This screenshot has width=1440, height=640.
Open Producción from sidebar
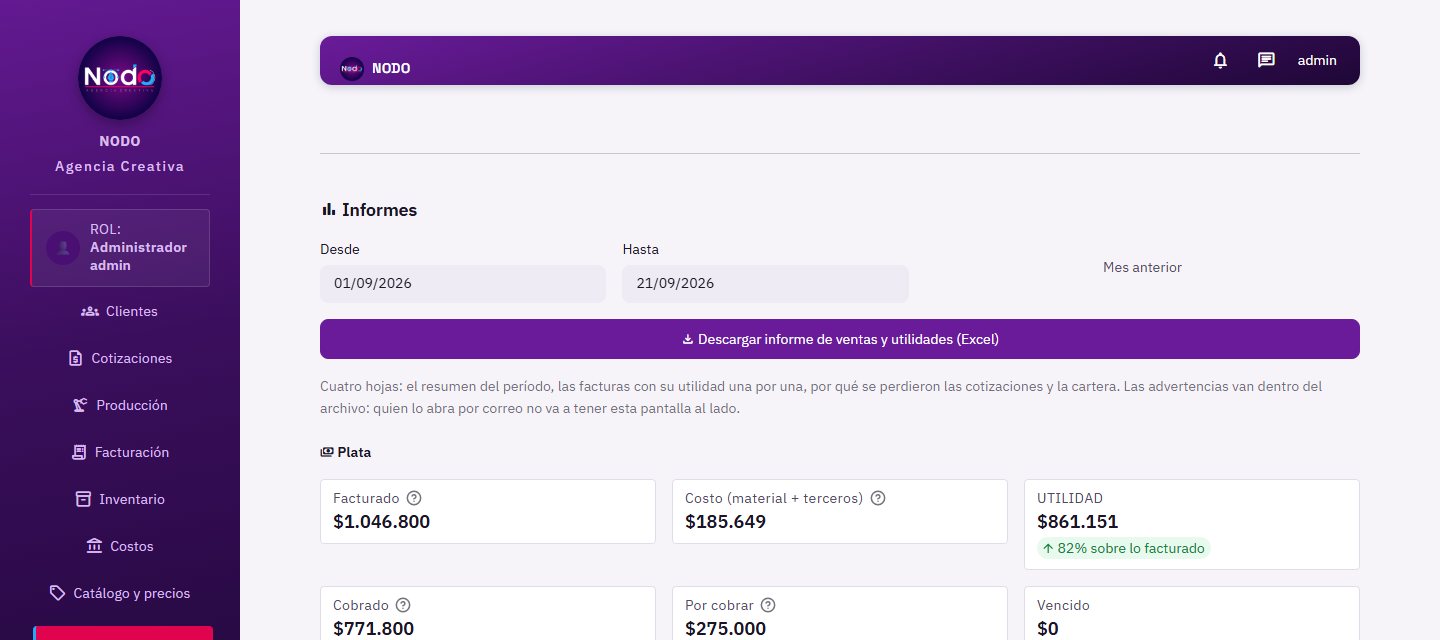[x=120, y=405]
